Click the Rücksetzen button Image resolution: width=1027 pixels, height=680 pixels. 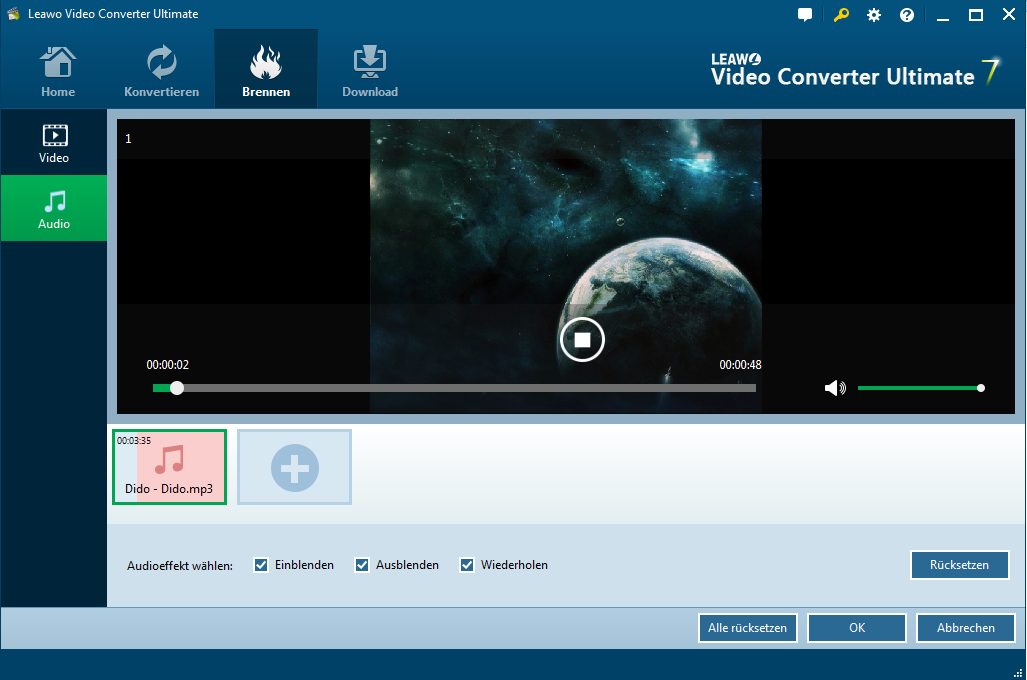click(x=959, y=565)
